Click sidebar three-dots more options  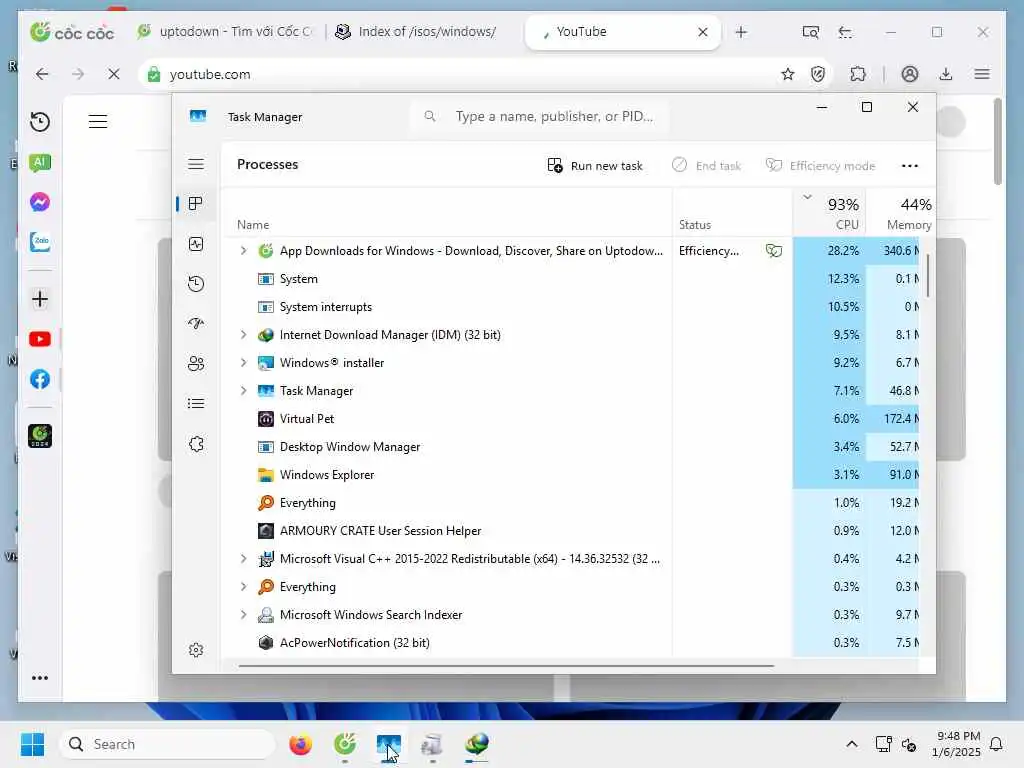(40, 678)
